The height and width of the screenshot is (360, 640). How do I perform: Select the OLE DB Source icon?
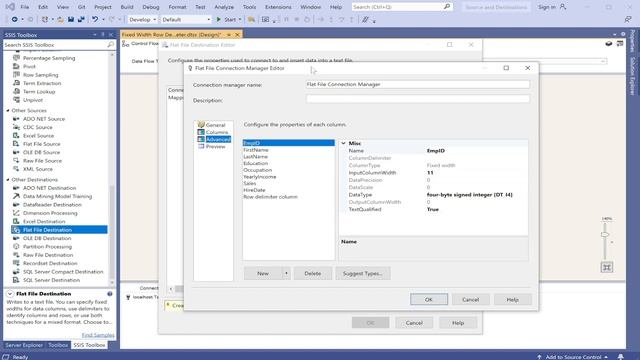coord(16,152)
